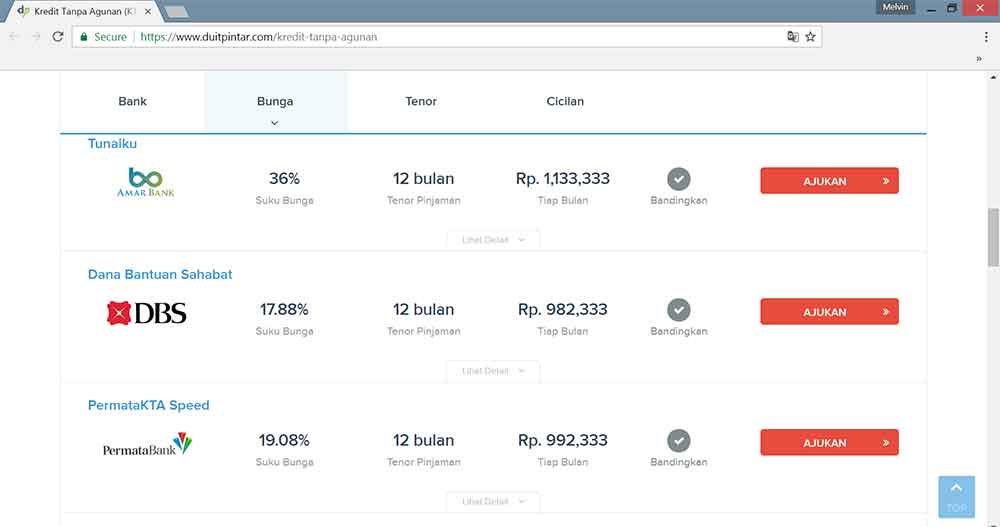1000x527 pixels.
Task: Click AJUKAN for the Tunaiku loan
Action: [x=829, y=181]
